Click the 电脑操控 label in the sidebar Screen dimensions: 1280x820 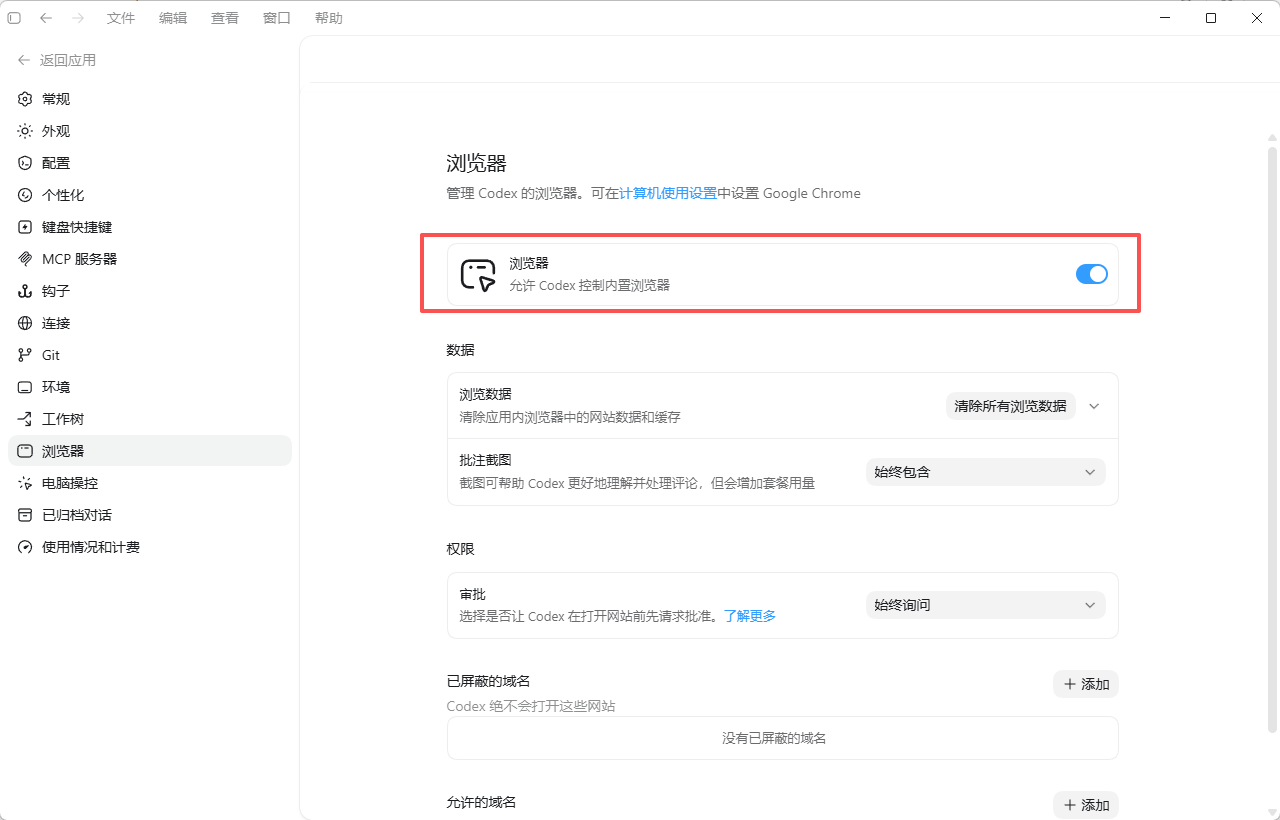[x=70, y=483]
